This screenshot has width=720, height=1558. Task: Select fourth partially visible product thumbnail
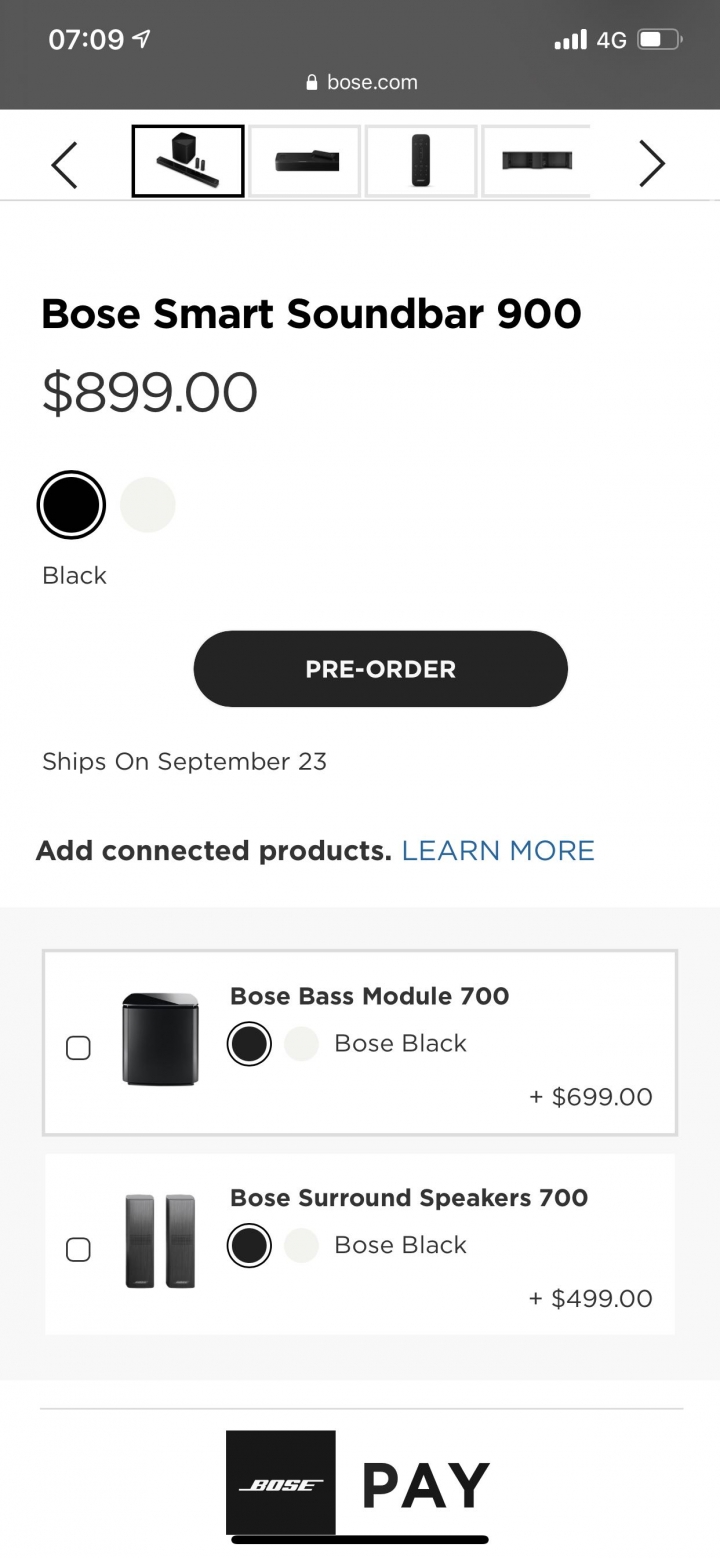tap(537, 161)
